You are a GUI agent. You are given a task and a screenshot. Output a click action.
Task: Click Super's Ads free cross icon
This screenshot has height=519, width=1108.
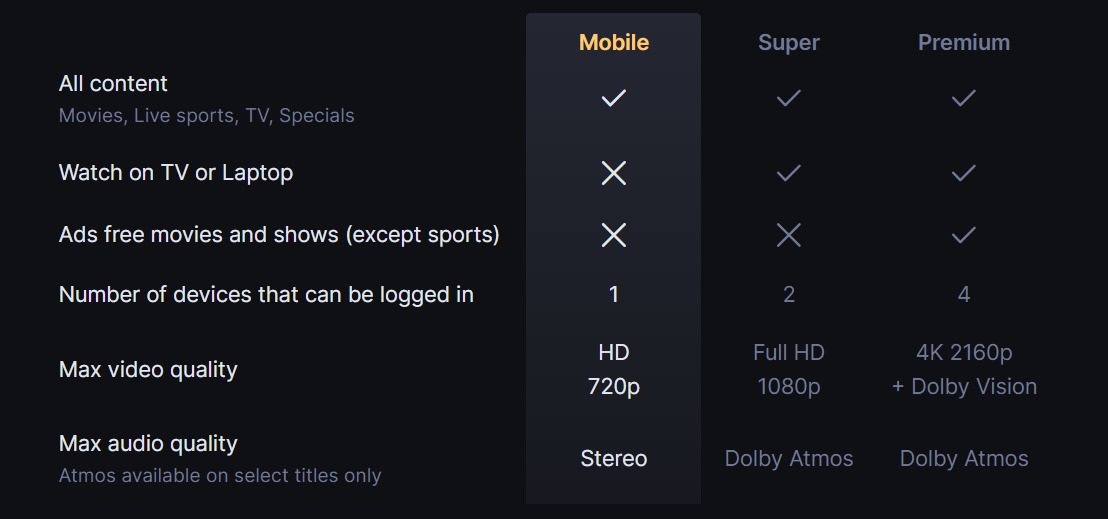tap(788, 235)
